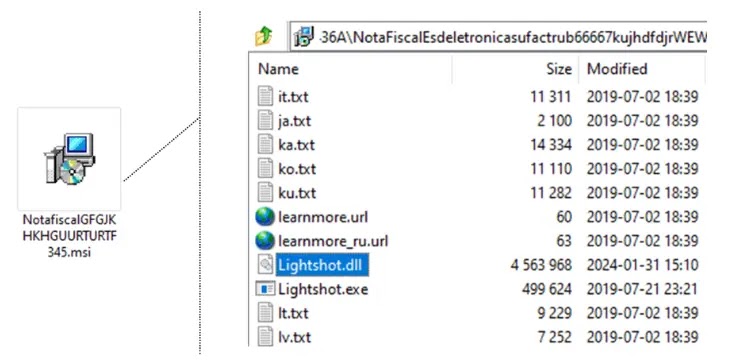Select the highlighted Lightshot.dll name
This screenshot has height=362, width=748.
322,265
